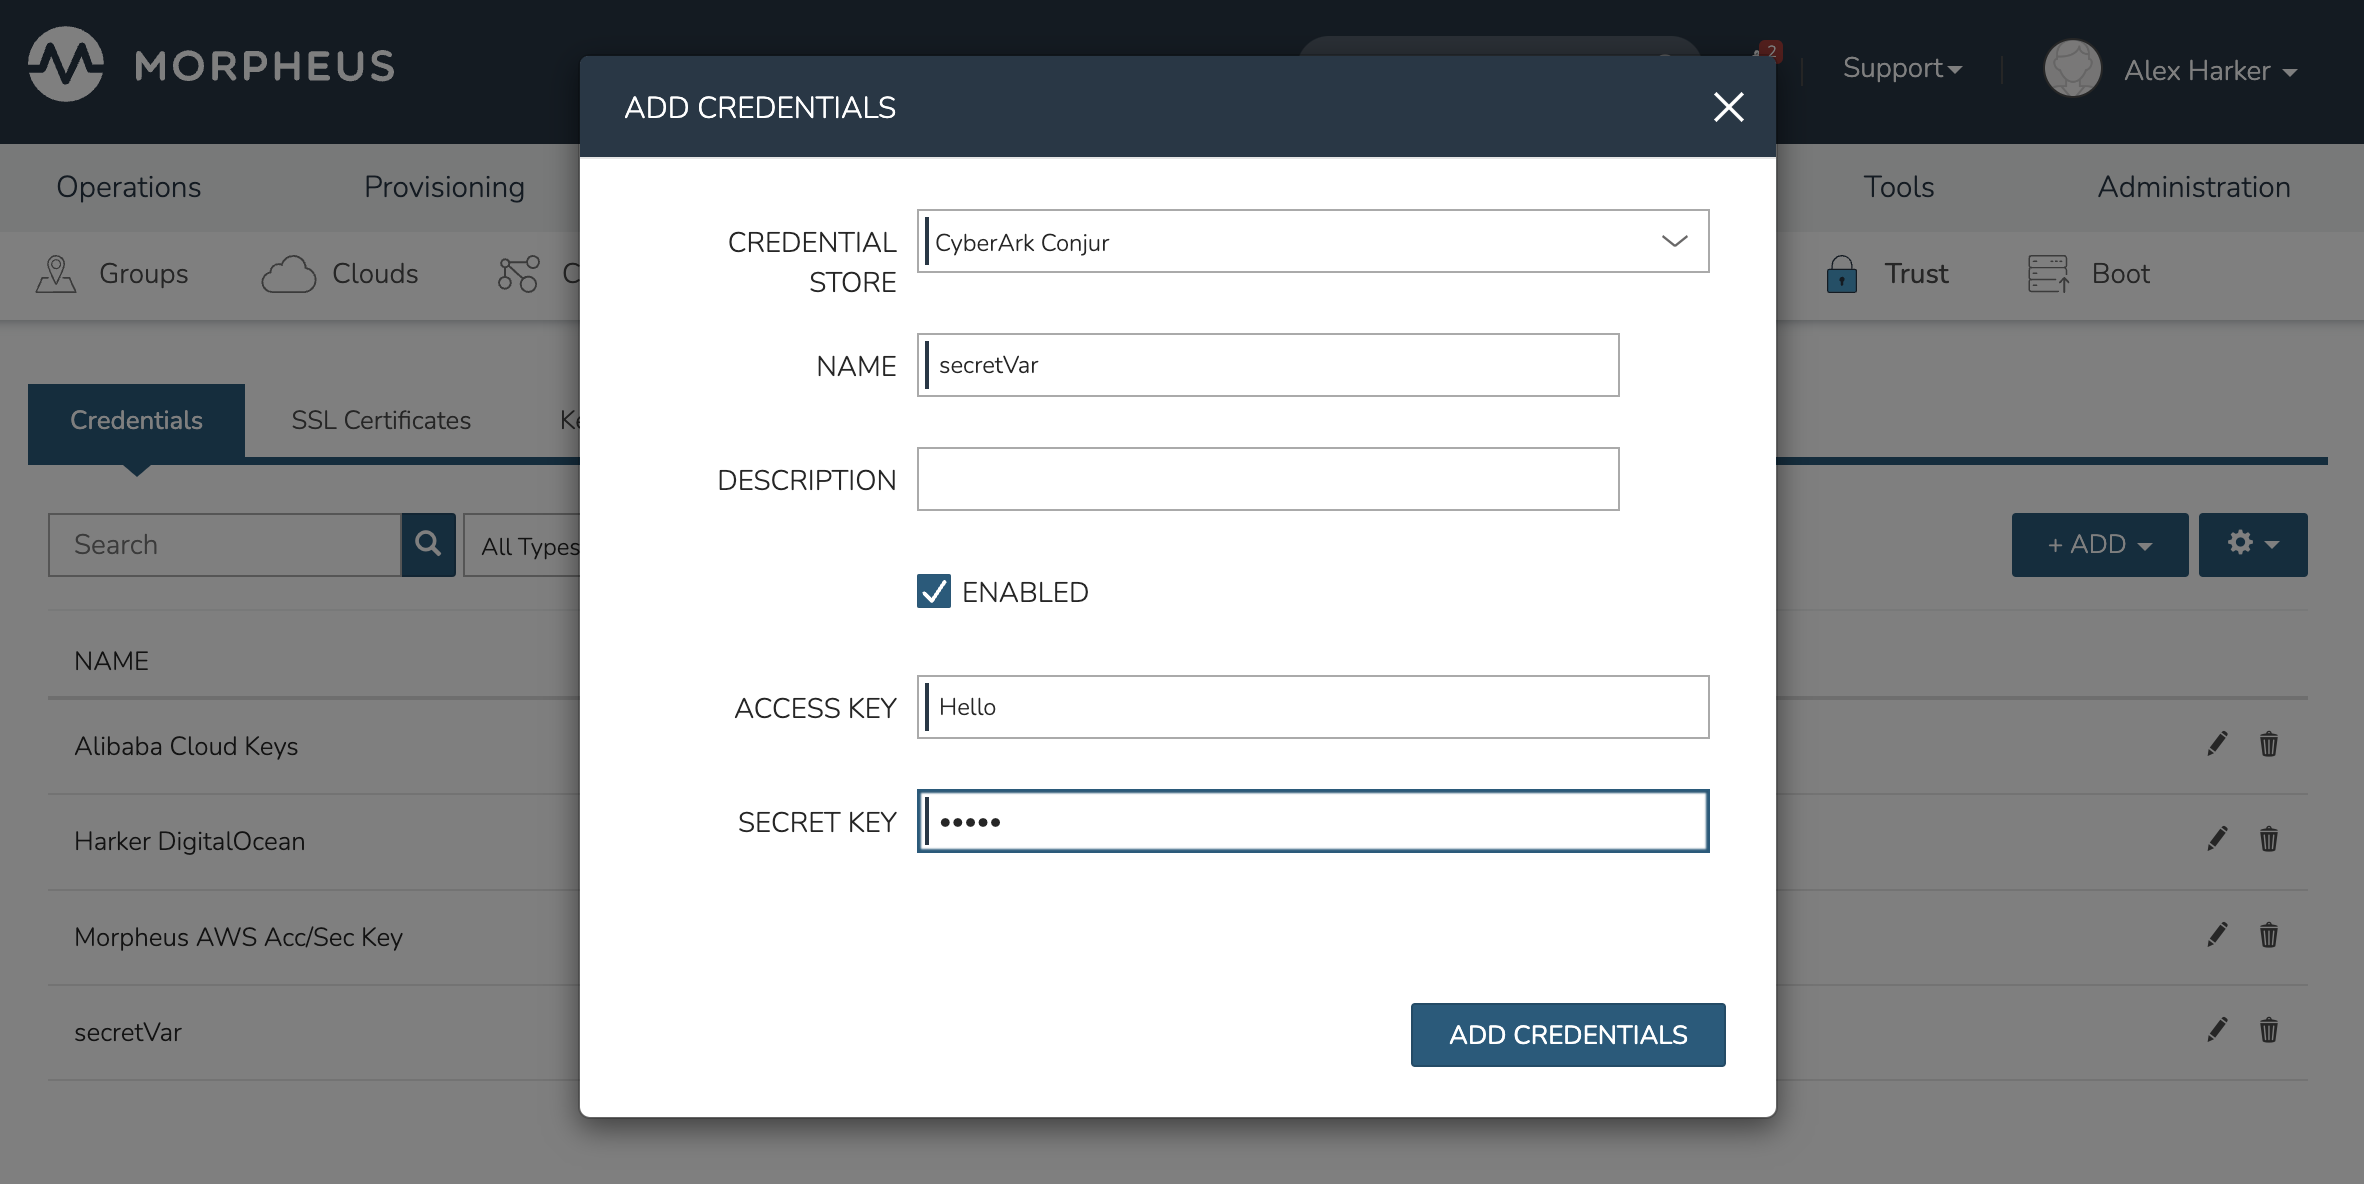Uncheck the Enabled checkbox

pos(934,592)
